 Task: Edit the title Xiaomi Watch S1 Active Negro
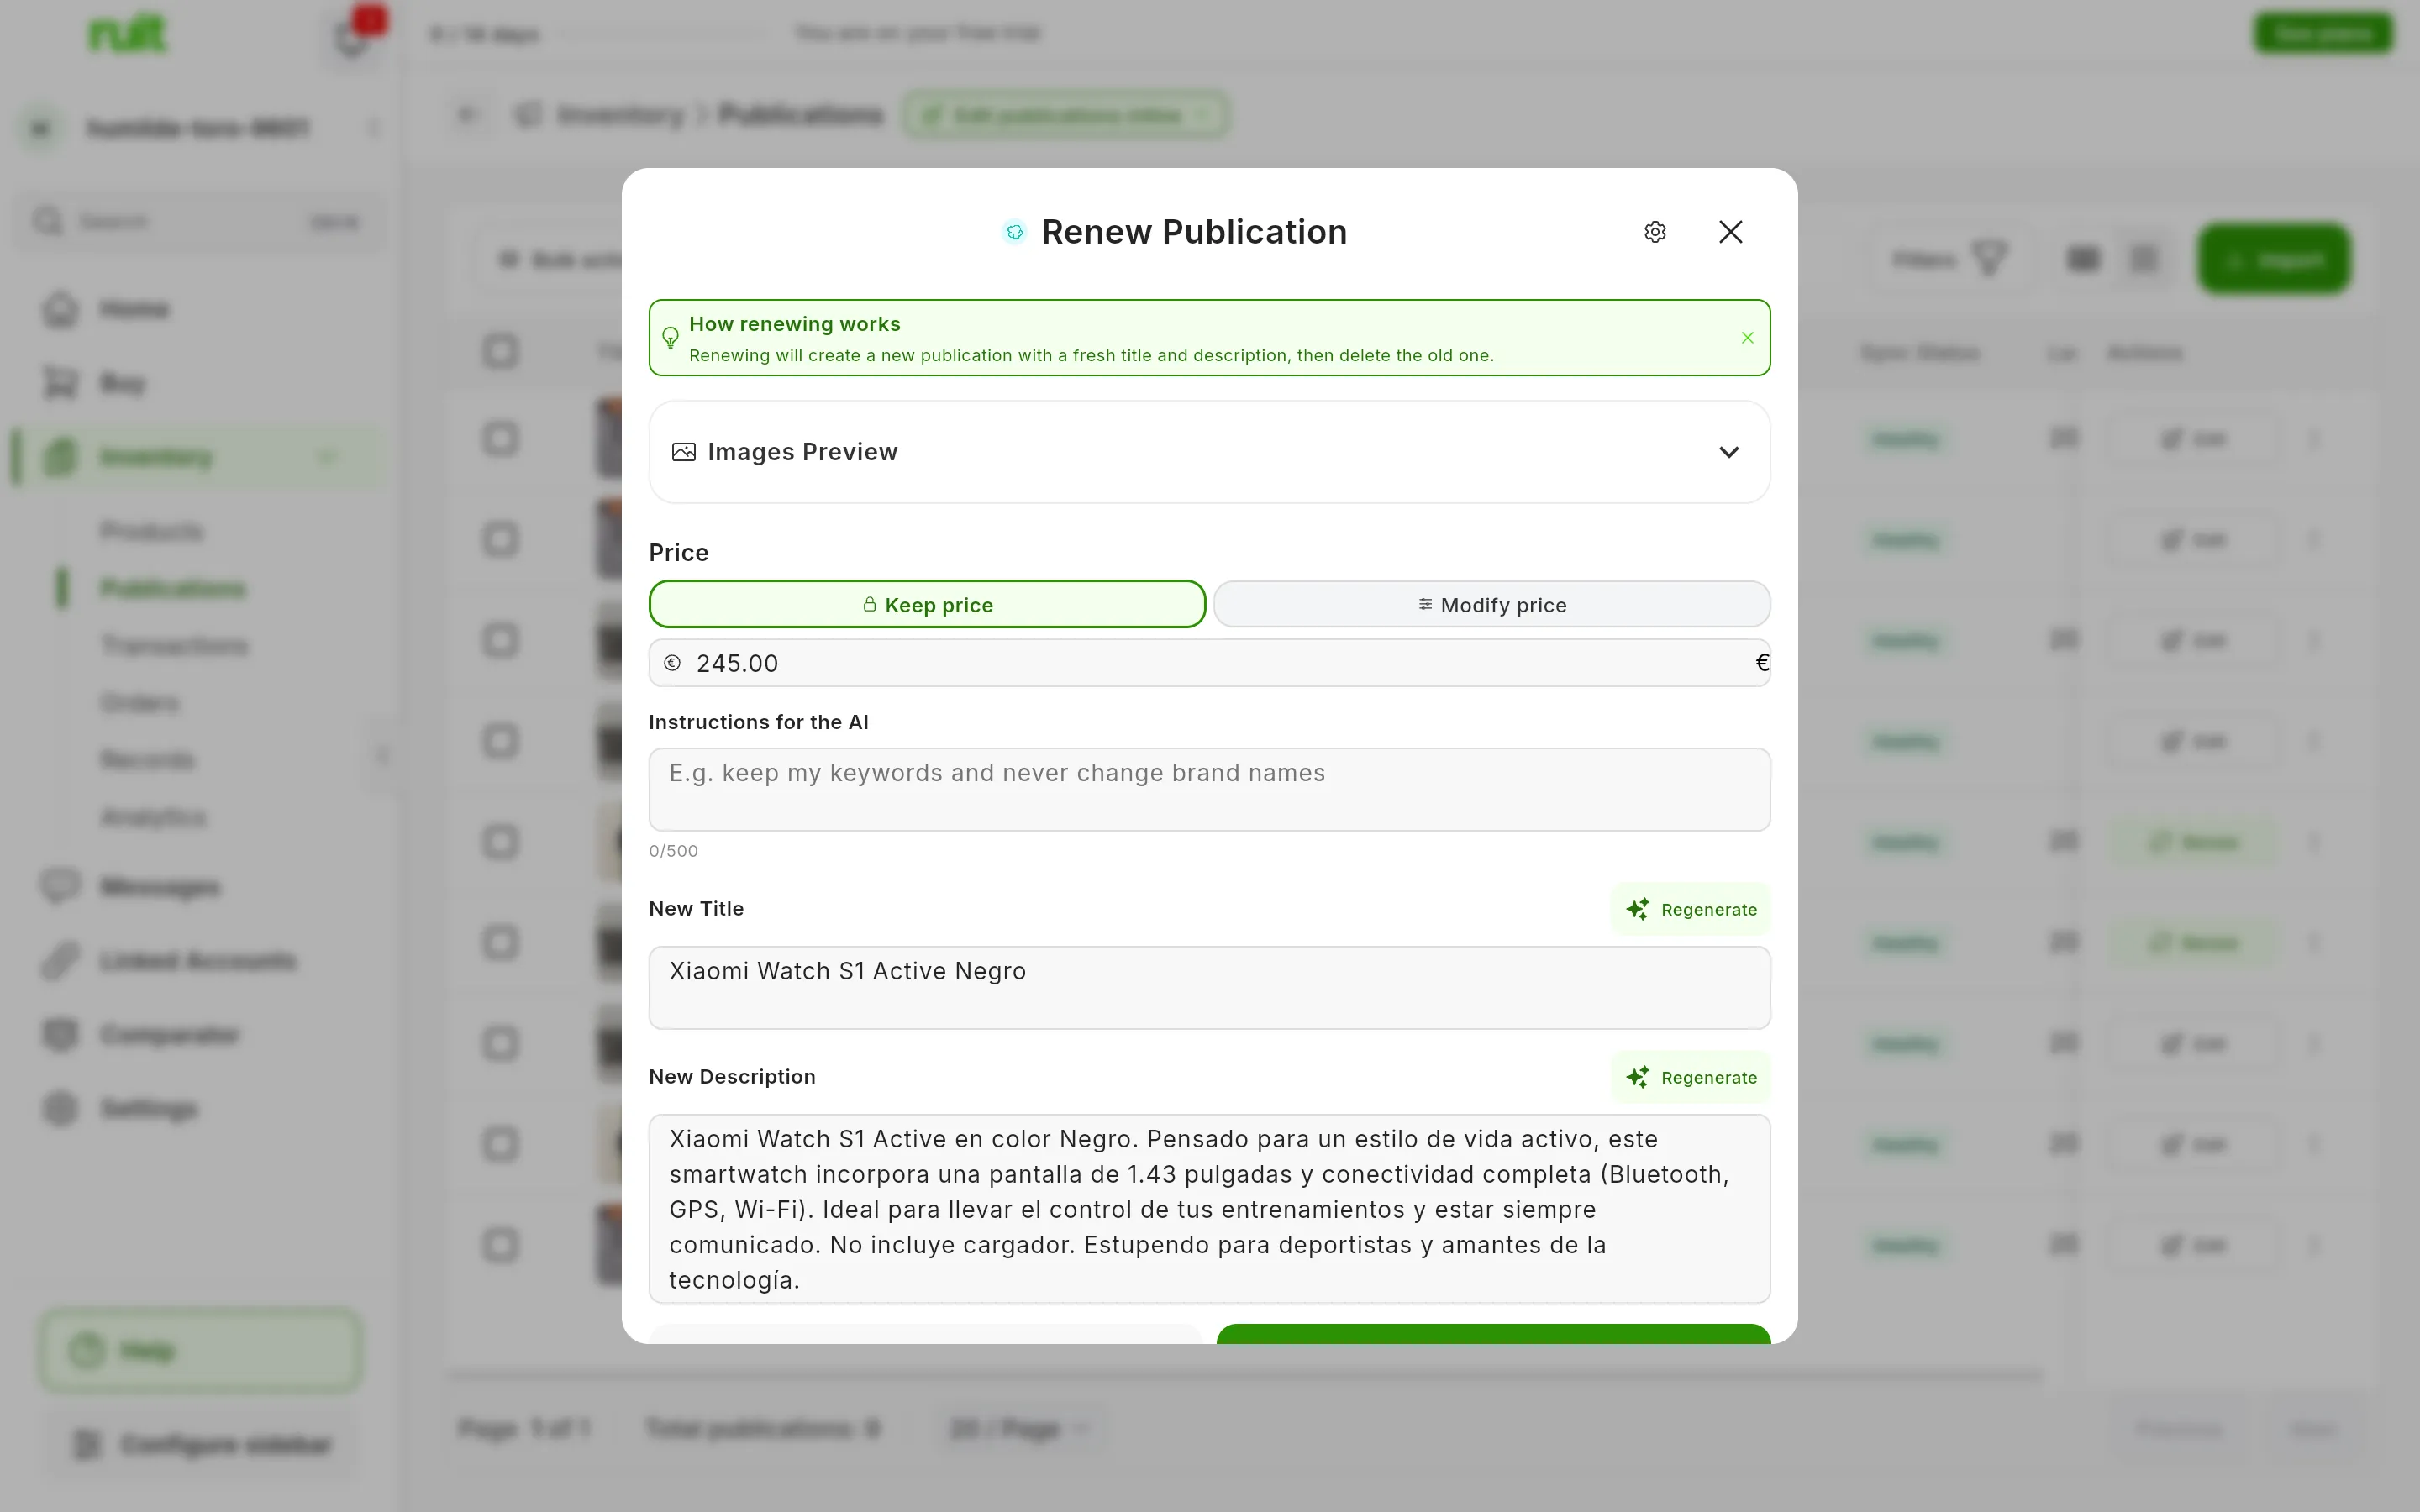1209,987
